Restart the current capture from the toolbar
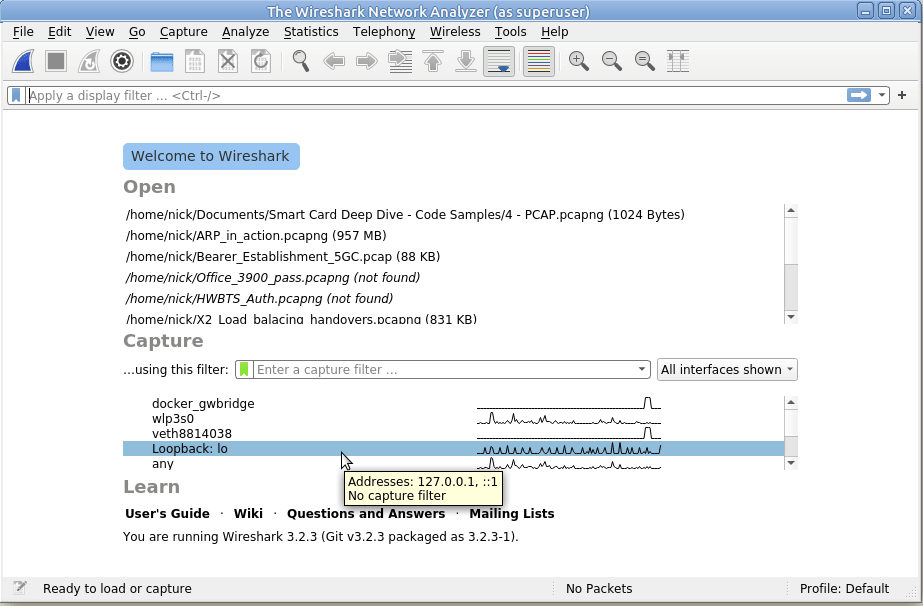 pos(89,61)
